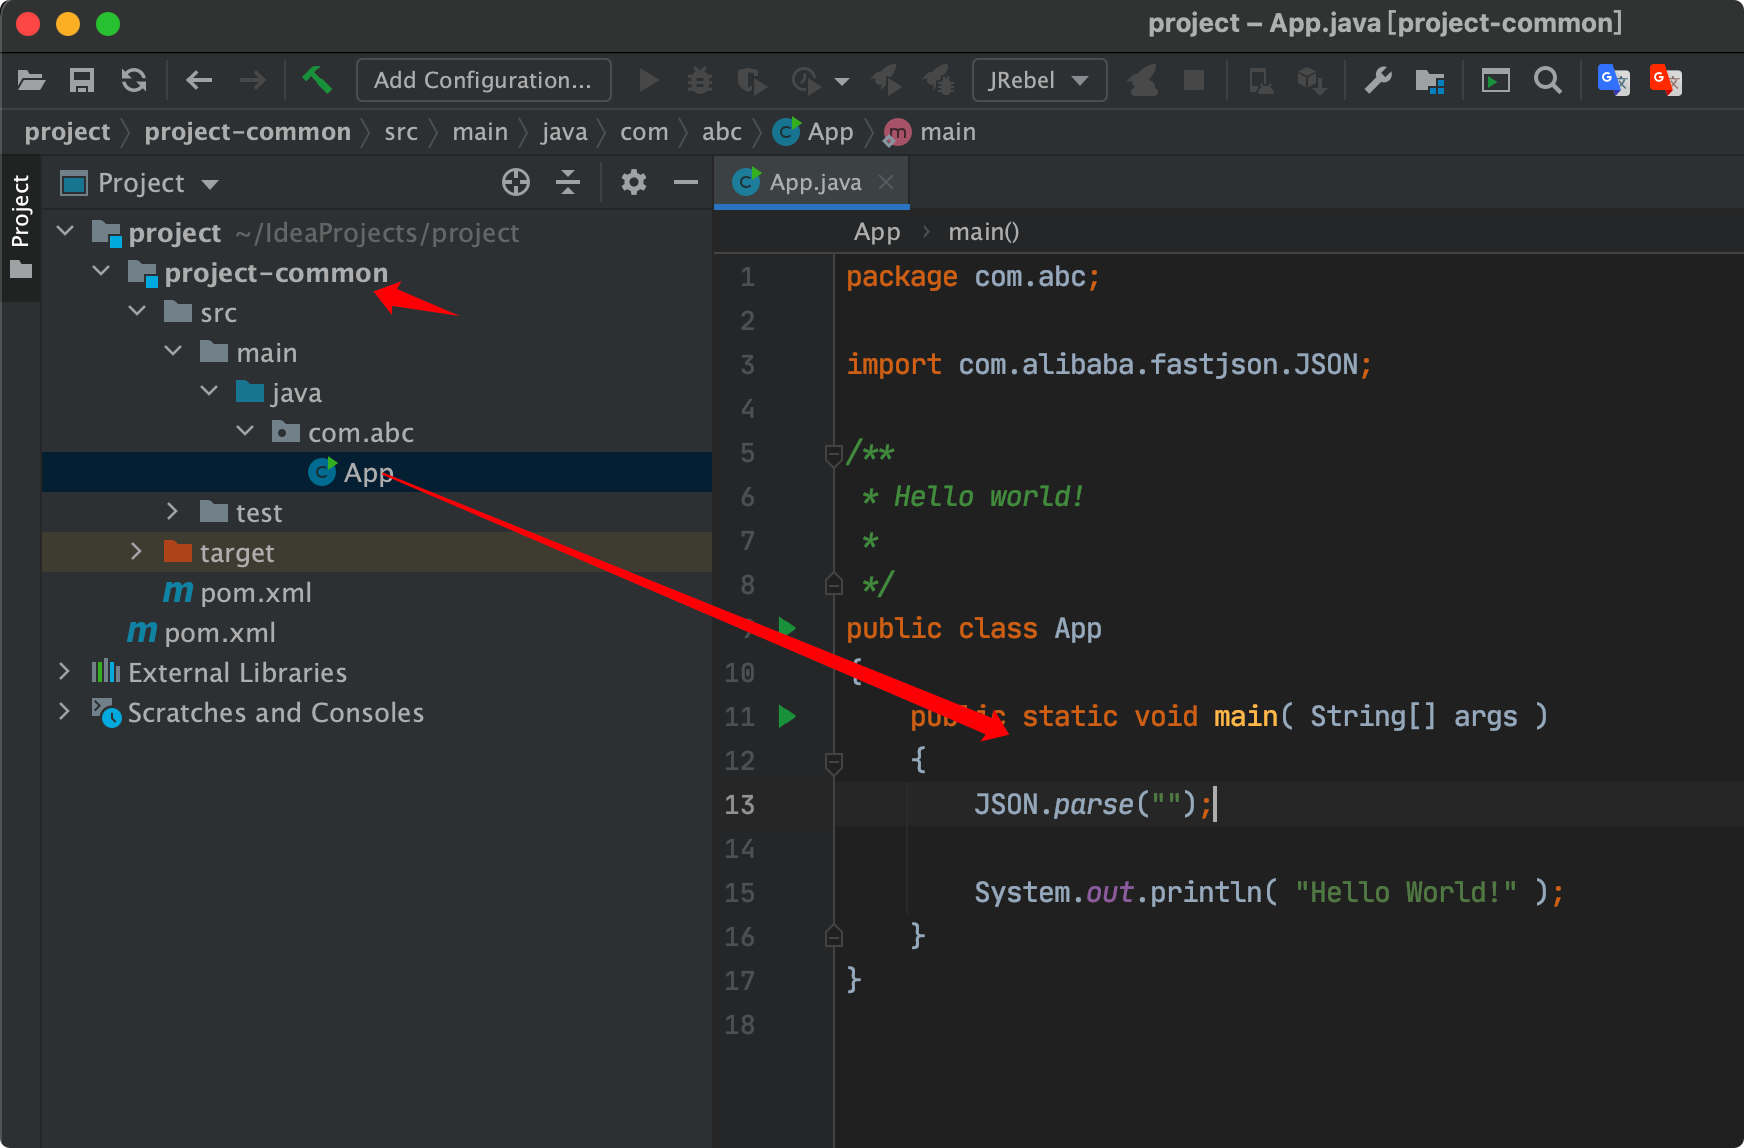The width and height of the screenshot is (1744, 1148).
Task: Open Settings via wrench icon
Action: tap(1378, 80)
